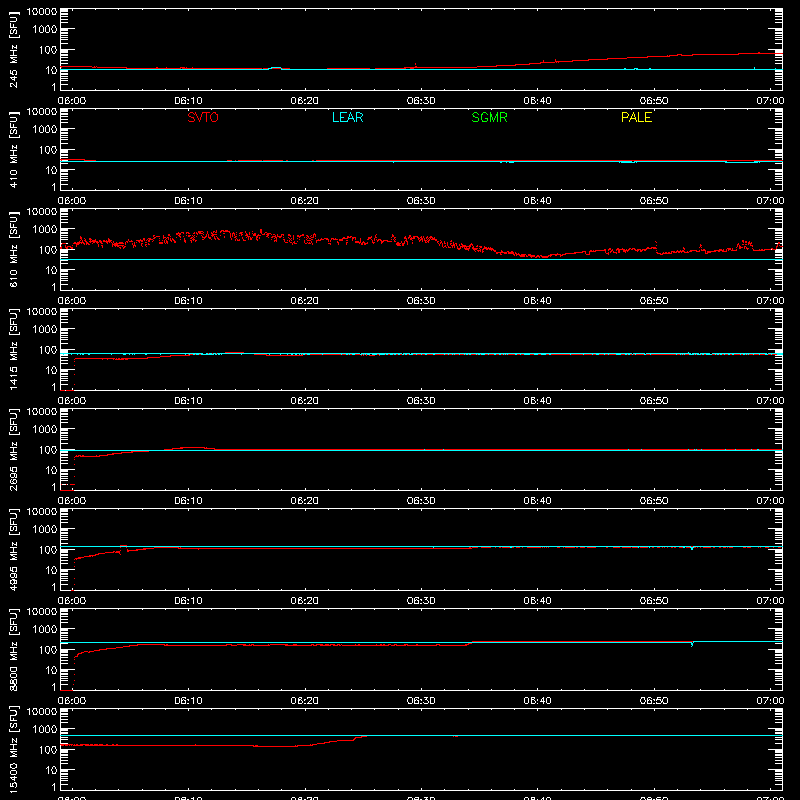Click the 06:30 tick under the 1415 MHz plot
Viewport: 800px width, 800px height.
[x=421, y=401]
